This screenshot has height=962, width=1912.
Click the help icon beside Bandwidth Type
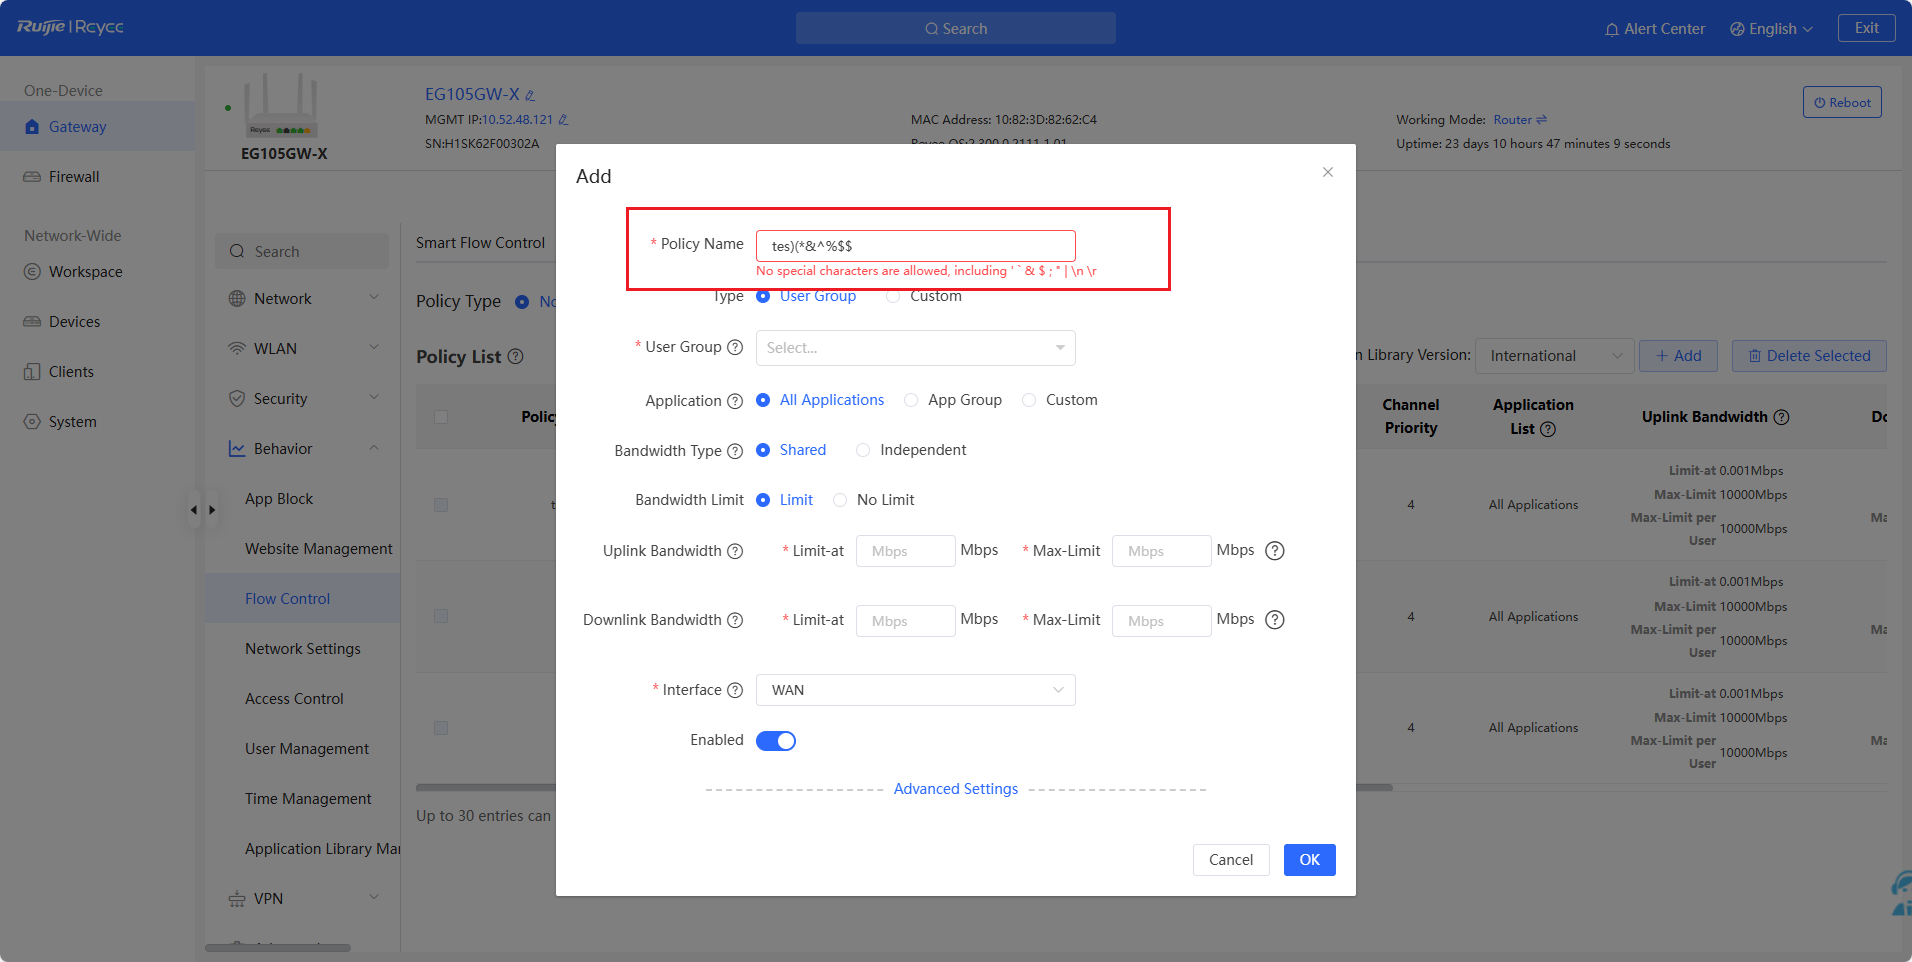735,451
